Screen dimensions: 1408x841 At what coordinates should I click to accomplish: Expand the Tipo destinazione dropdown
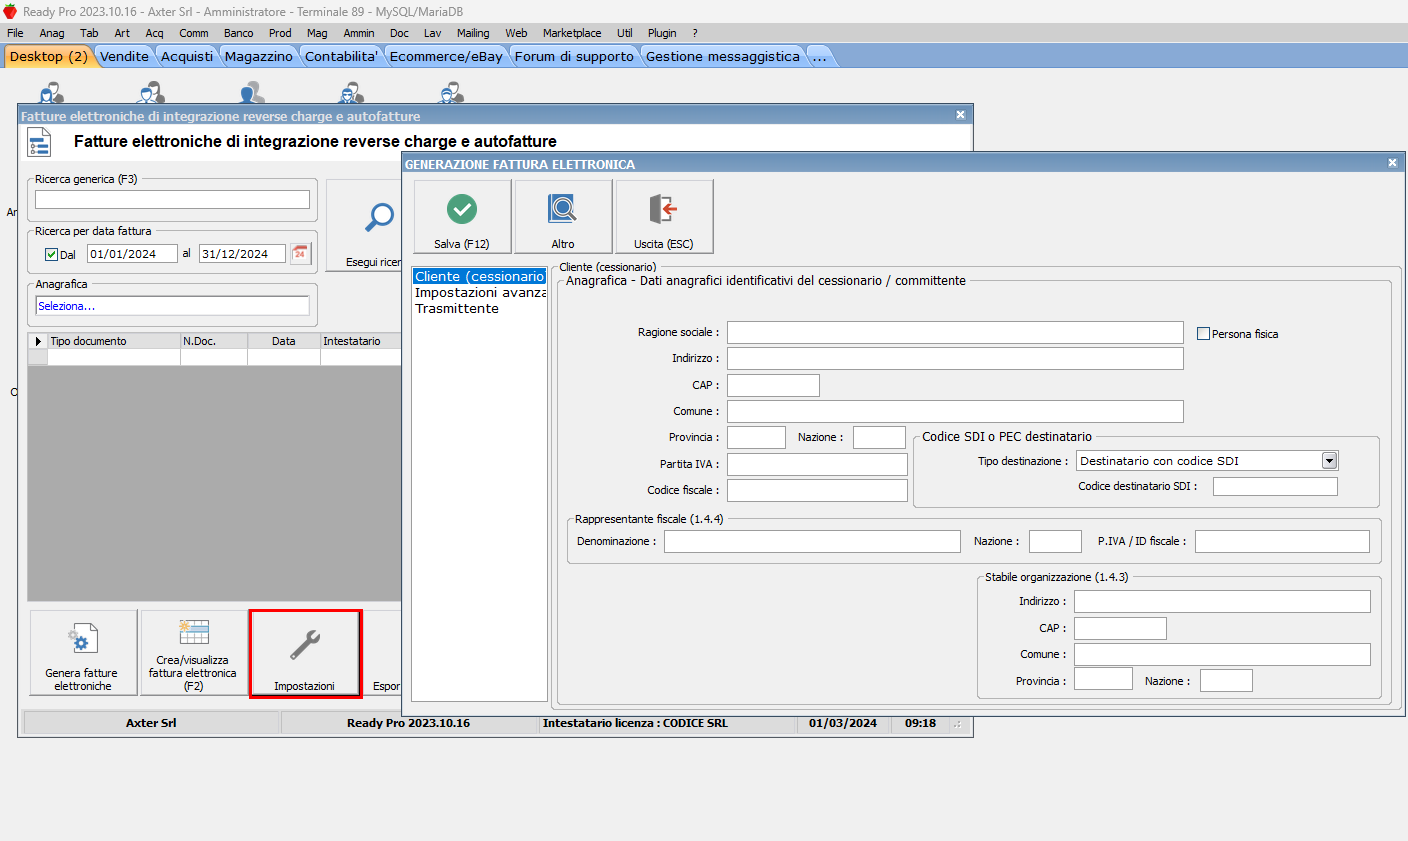[1329, 461]
